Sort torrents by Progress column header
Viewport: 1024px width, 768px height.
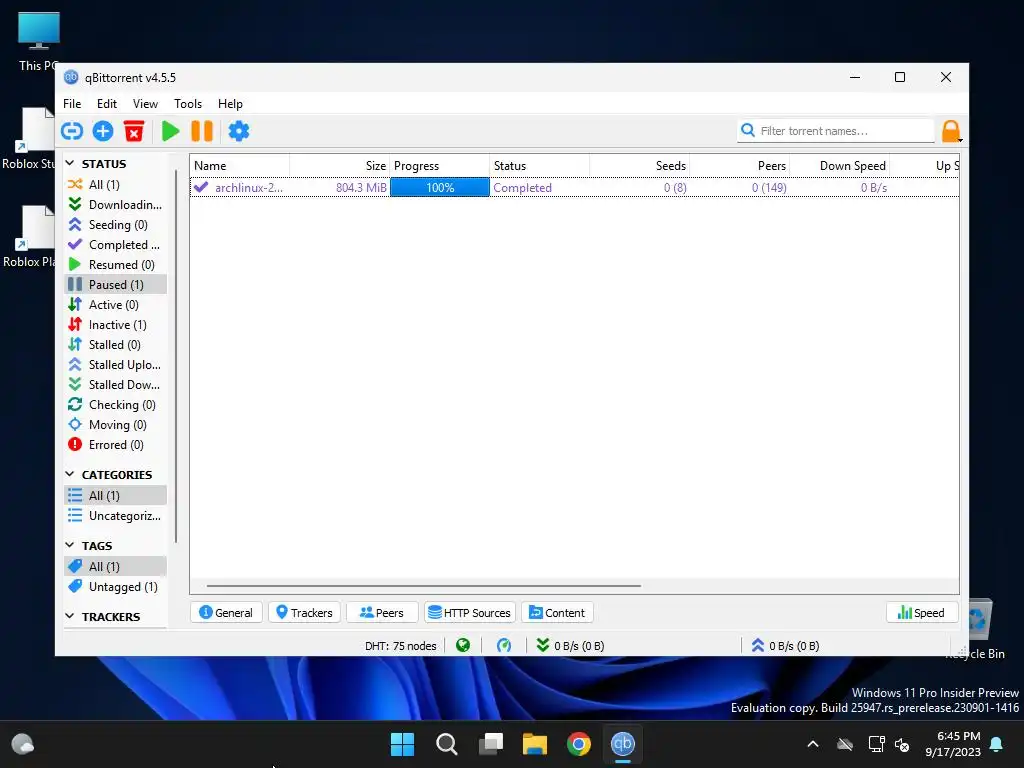point(440,166)
